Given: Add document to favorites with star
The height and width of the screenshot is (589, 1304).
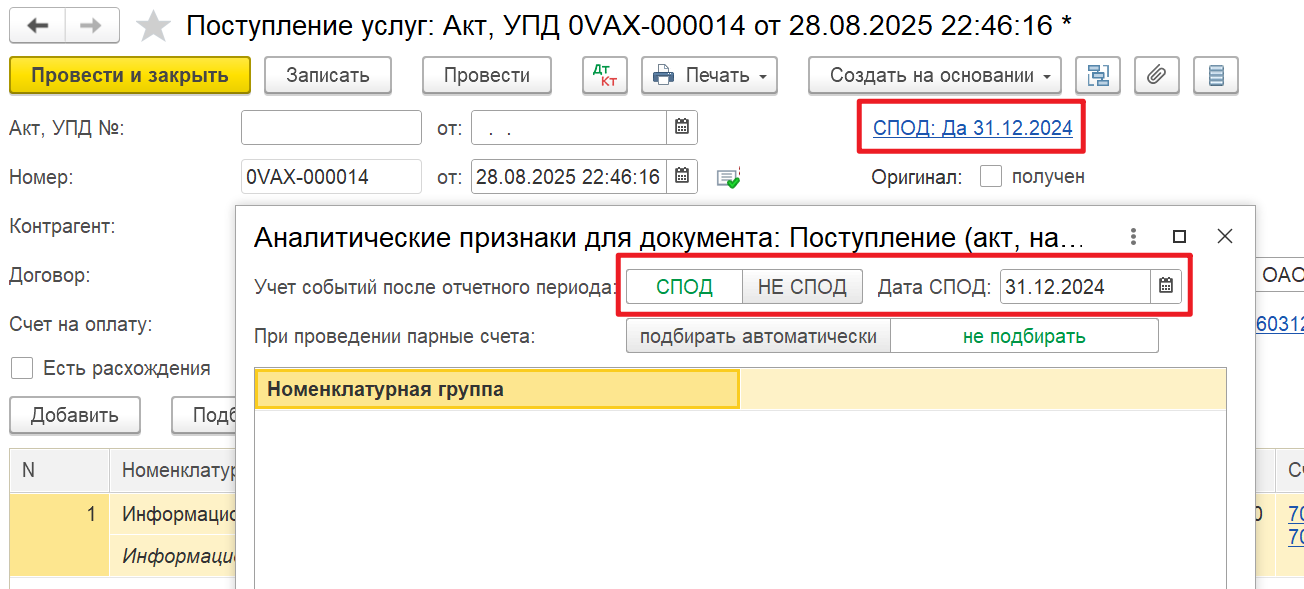Looking at the screenshot, I should pyautogui.click(x=153, y=26).
